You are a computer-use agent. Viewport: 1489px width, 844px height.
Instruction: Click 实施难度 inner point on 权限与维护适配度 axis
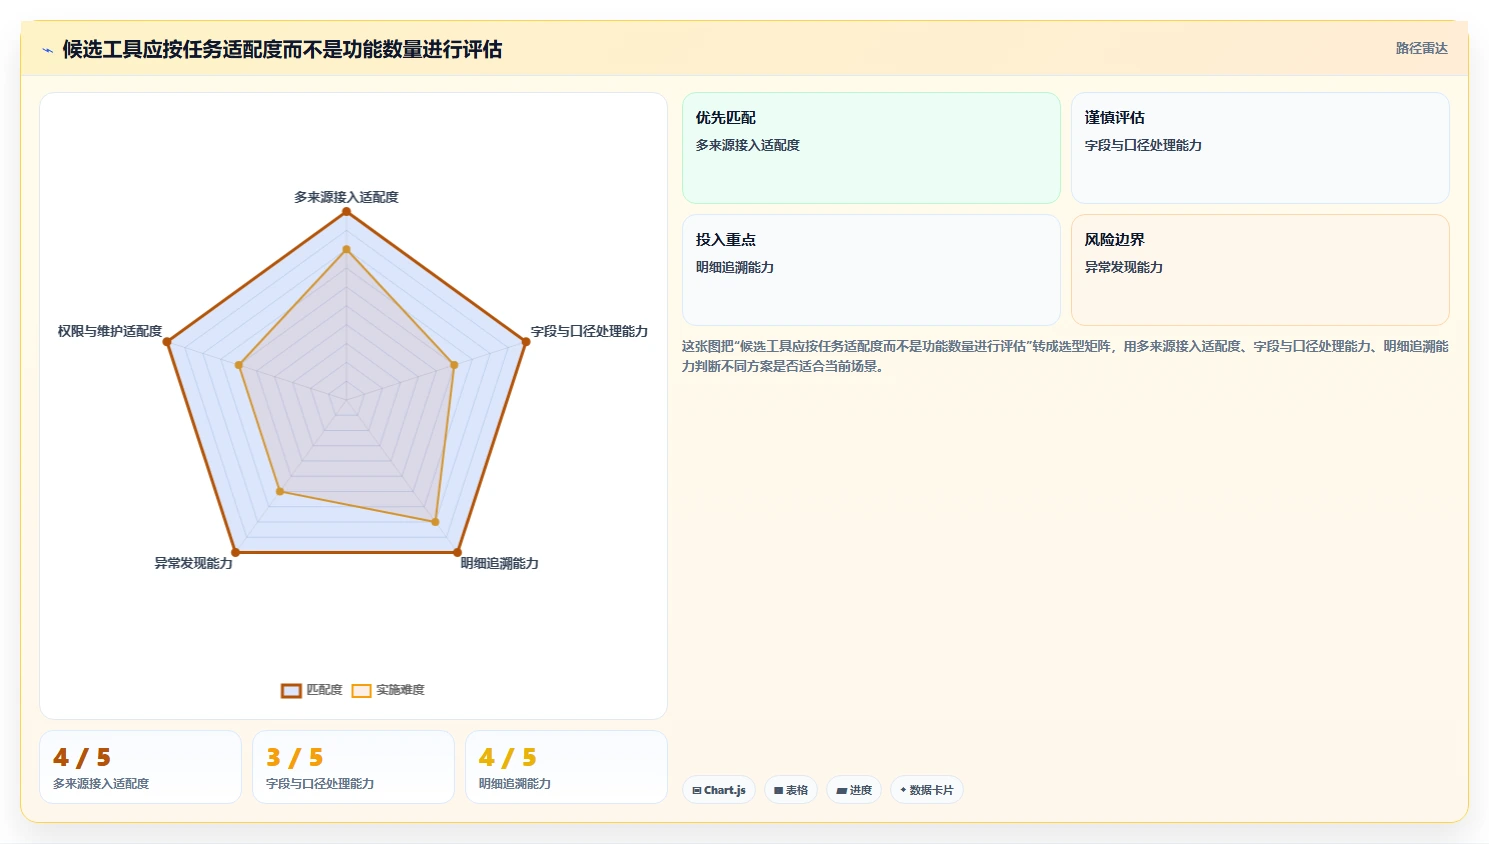pyautogui.click(x=239, y=365)
